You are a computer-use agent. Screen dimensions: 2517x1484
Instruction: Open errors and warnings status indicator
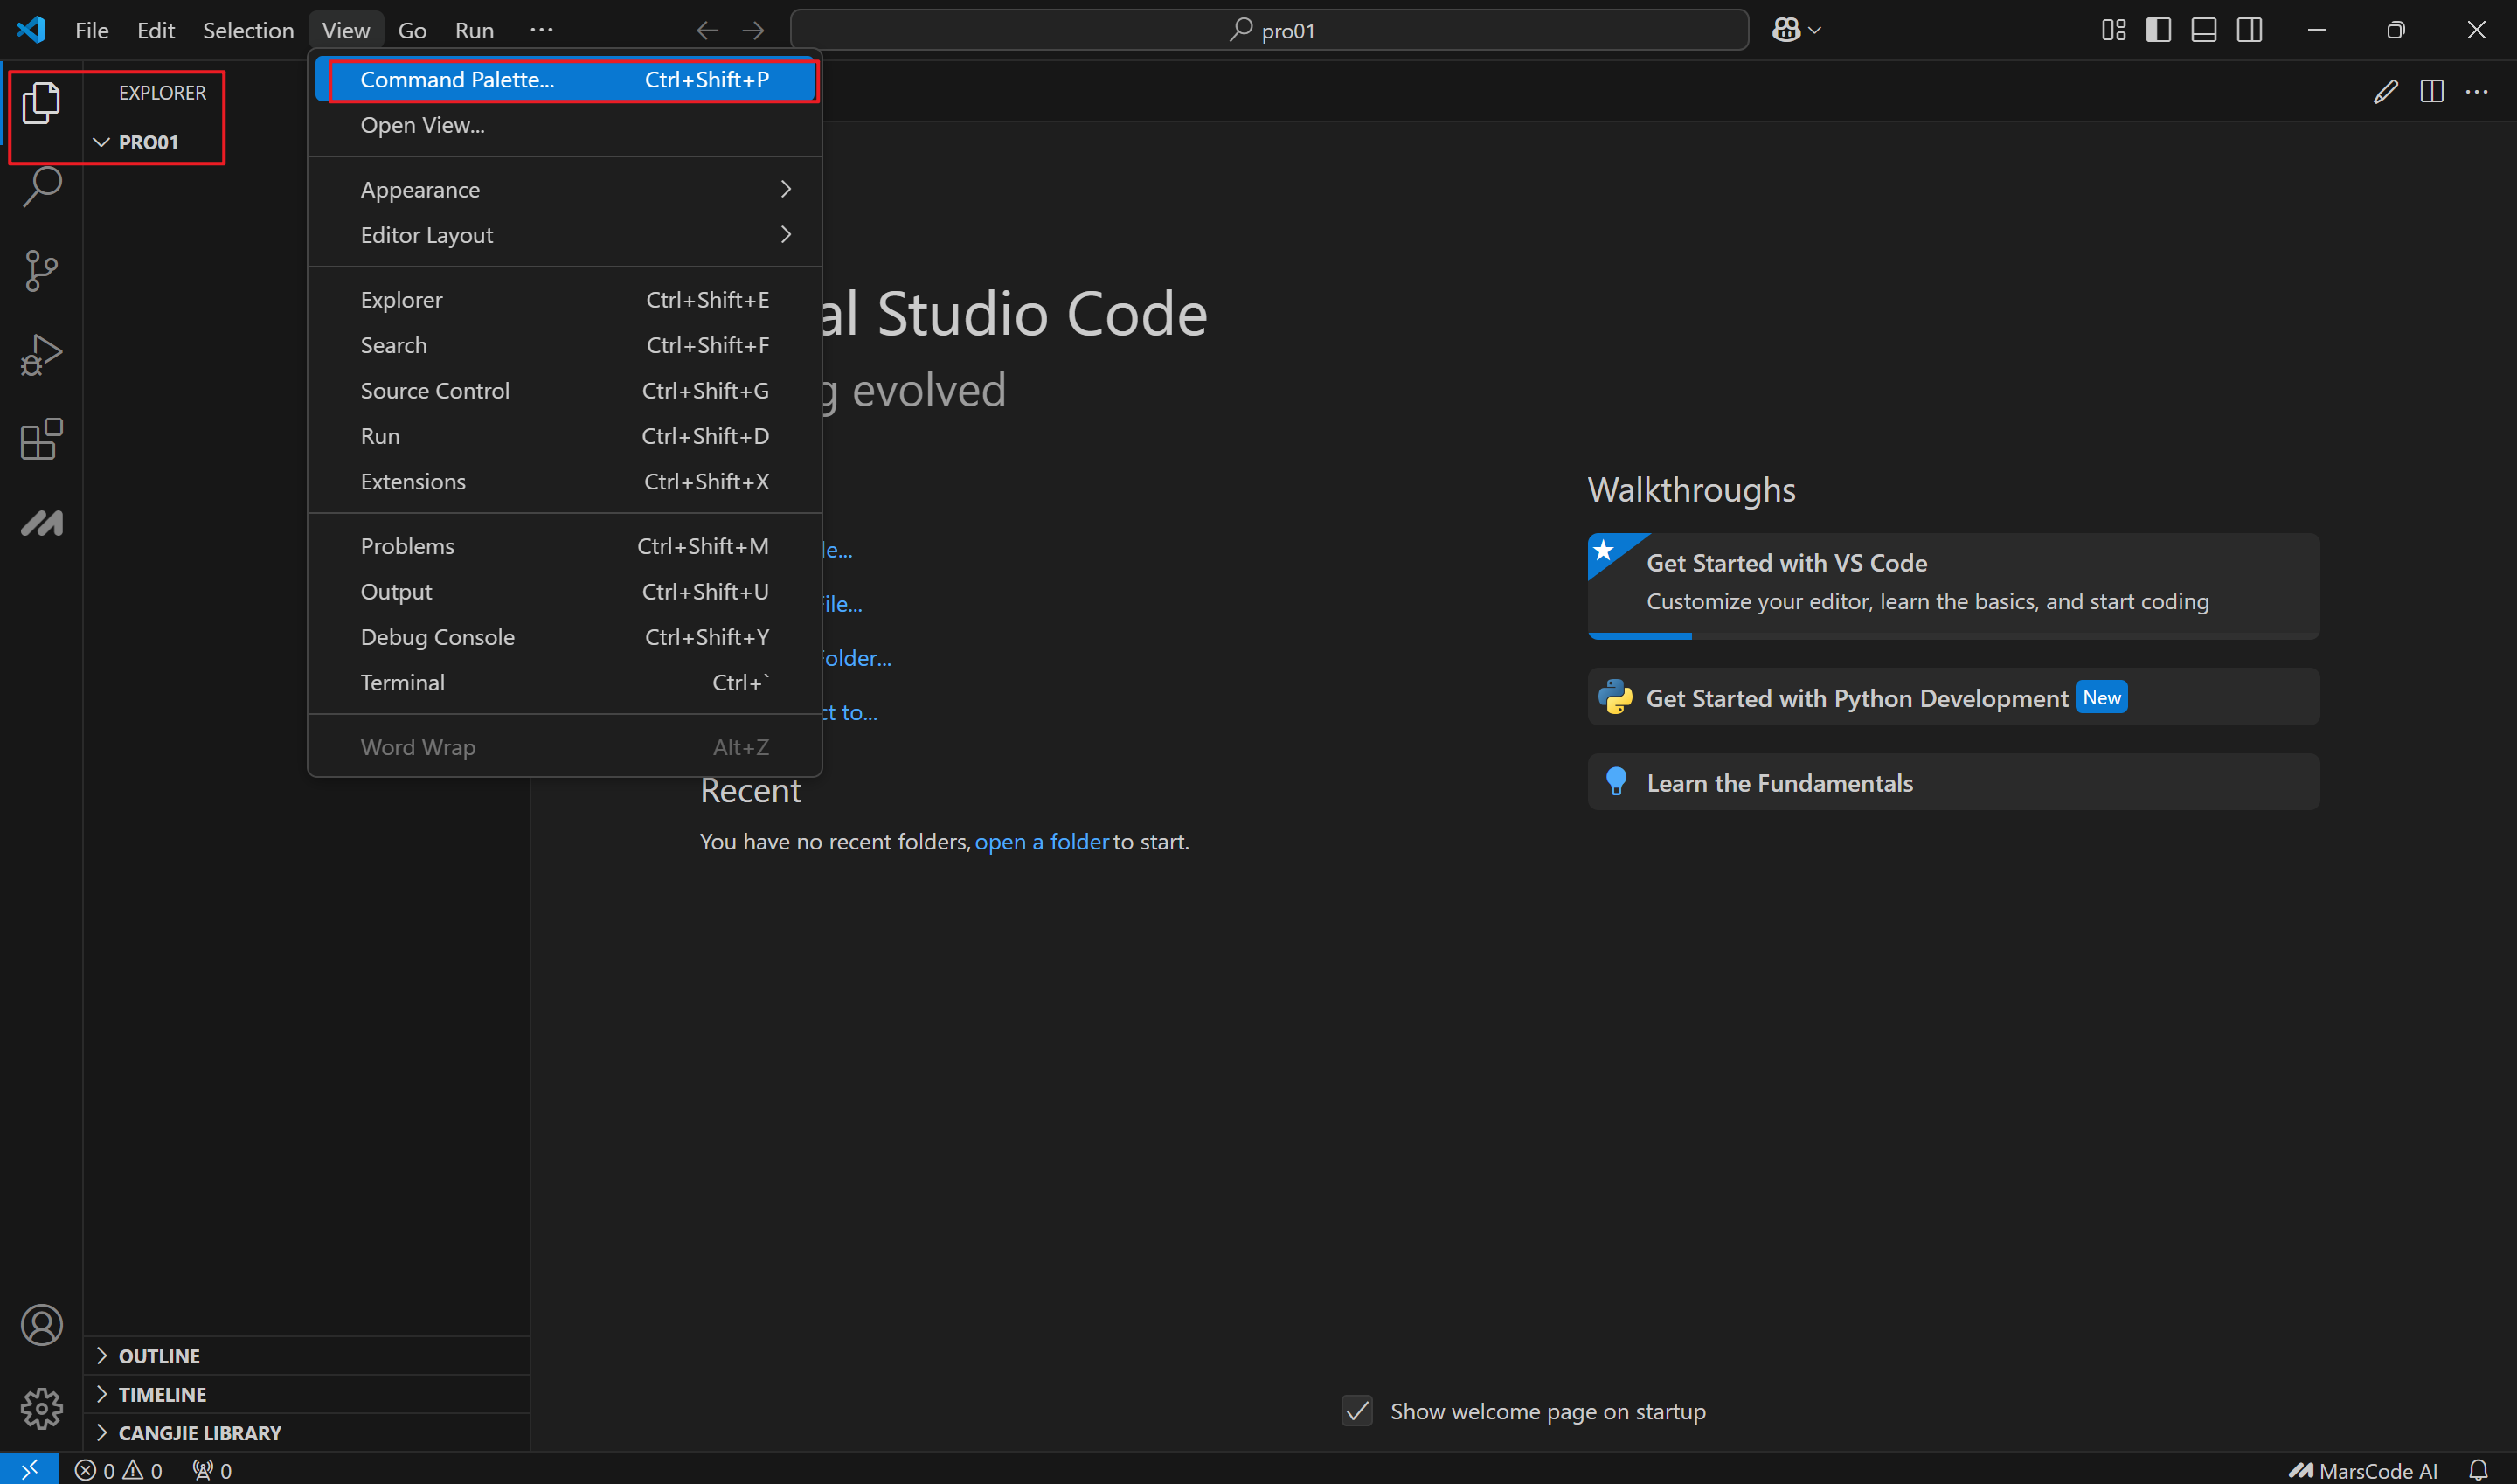point(118,1470)
